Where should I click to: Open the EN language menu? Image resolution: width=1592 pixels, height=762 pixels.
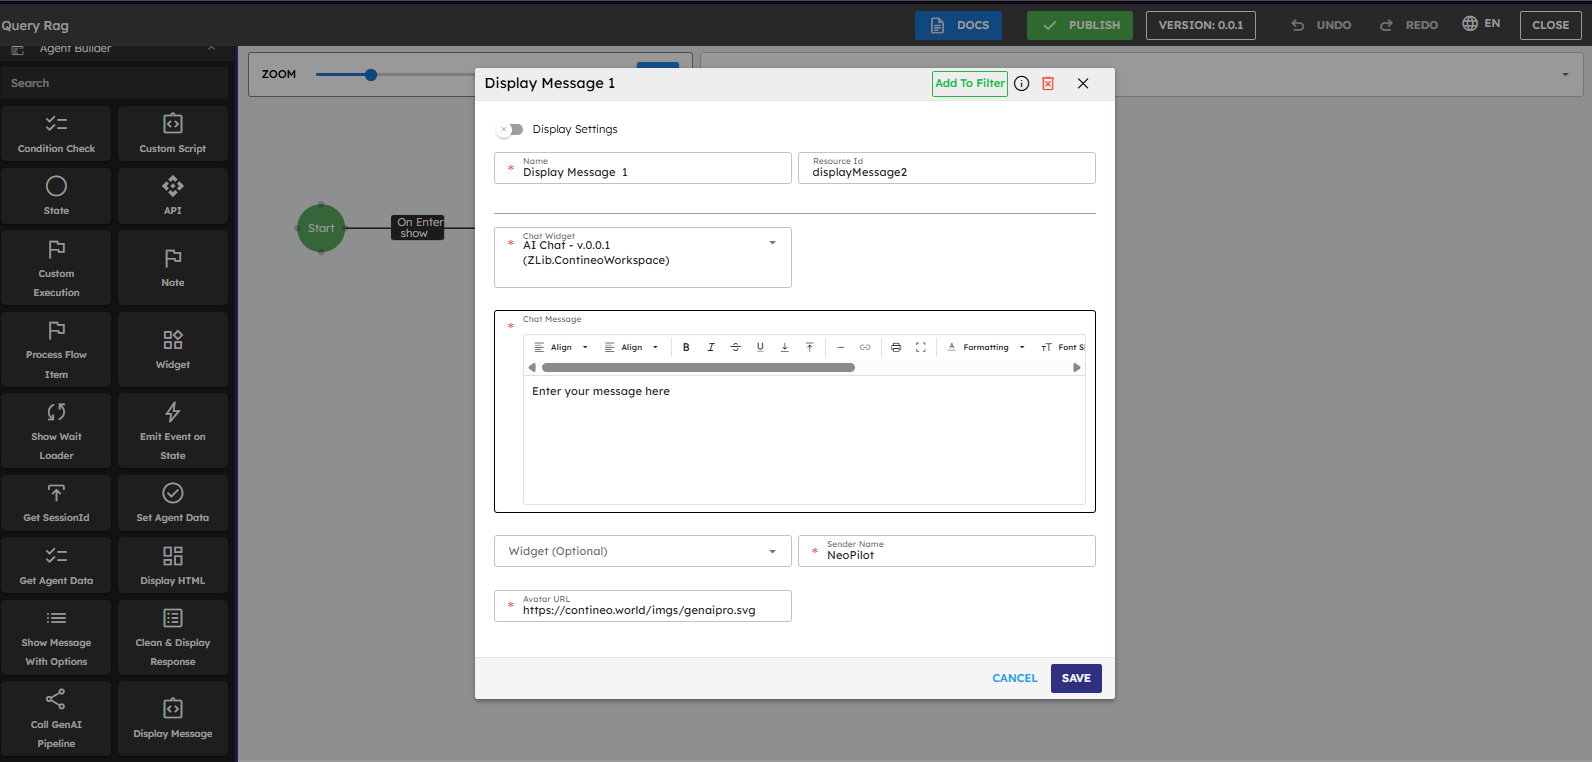[1481, 24]
